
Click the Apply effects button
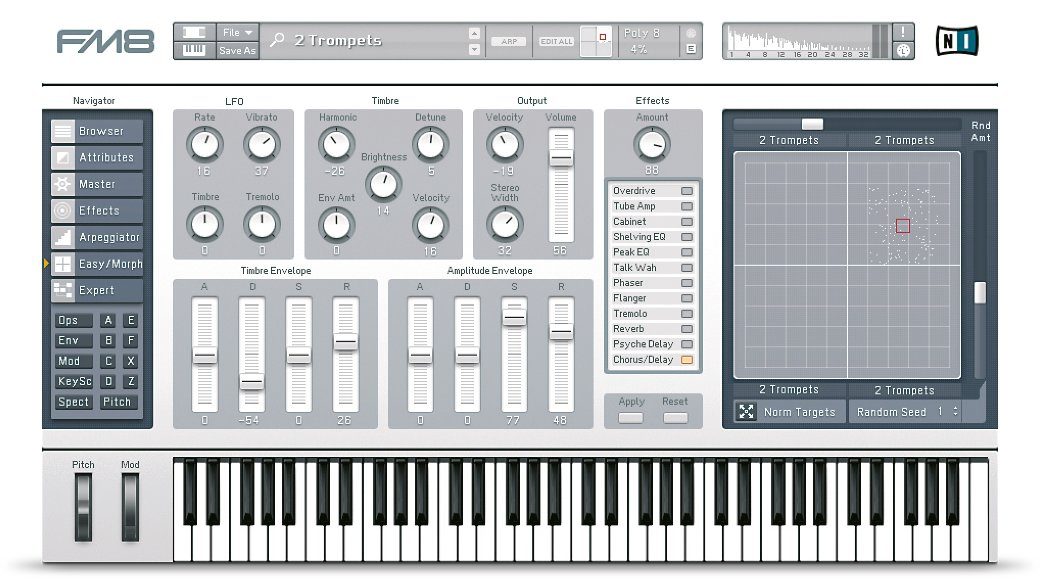coord(631,418)
